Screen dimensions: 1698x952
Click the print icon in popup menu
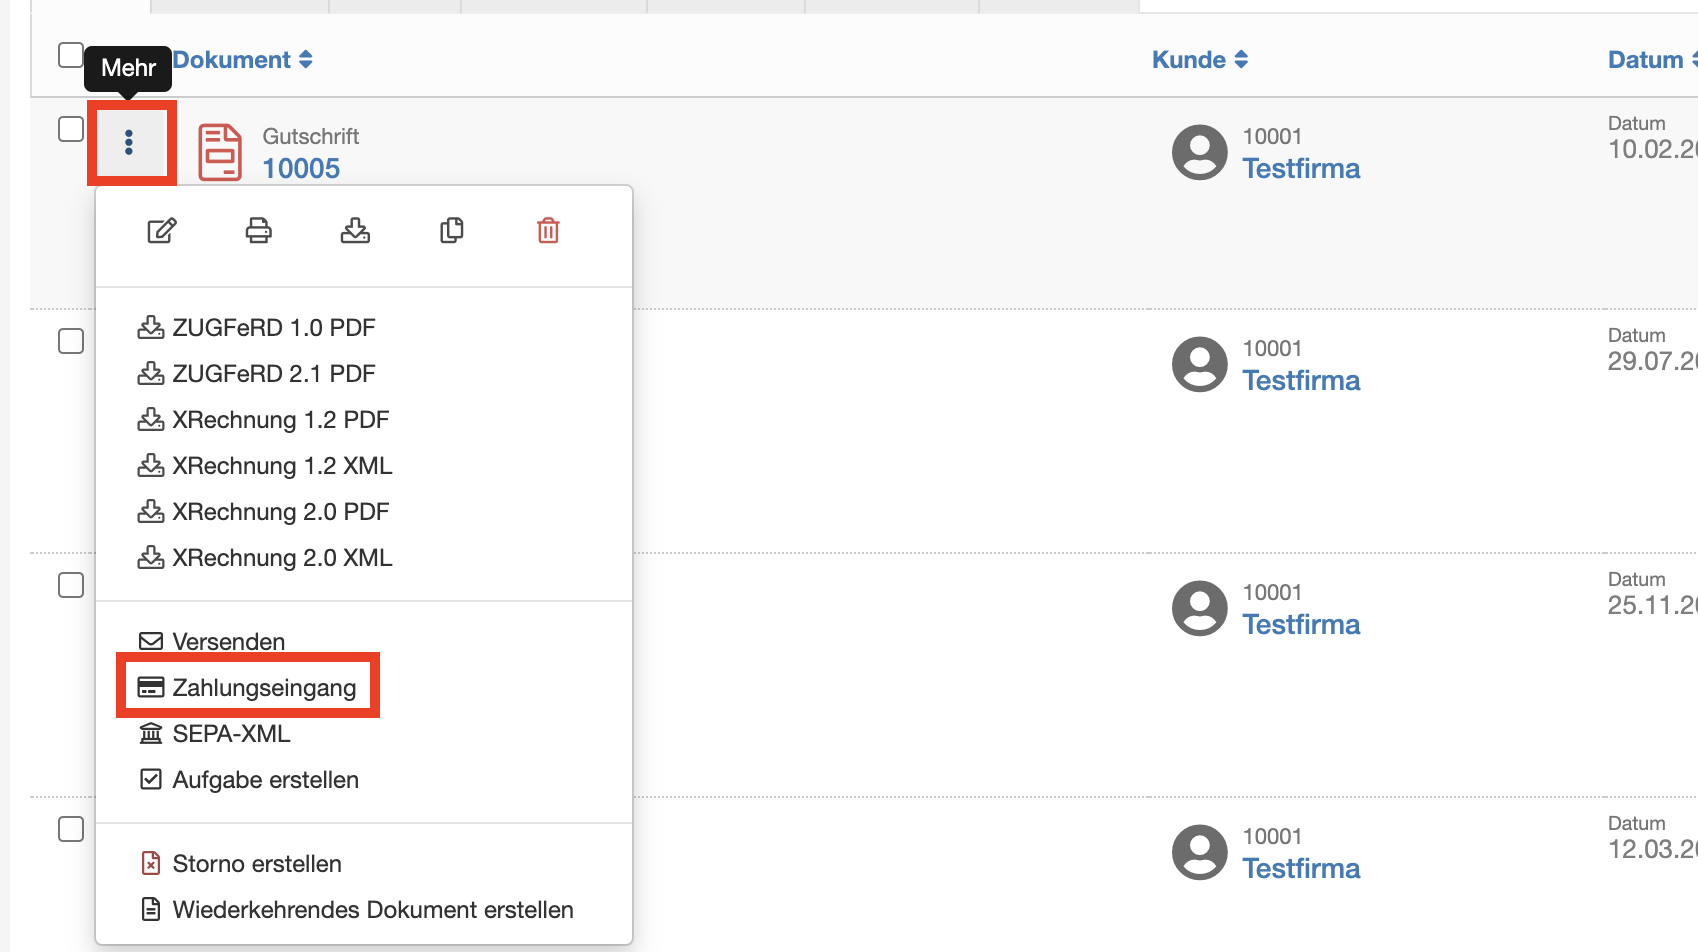(258, 231)
